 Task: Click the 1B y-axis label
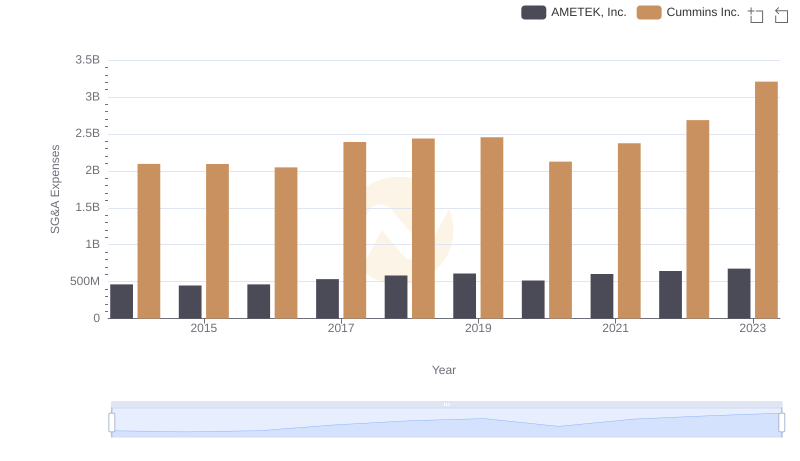coord(92,244)
